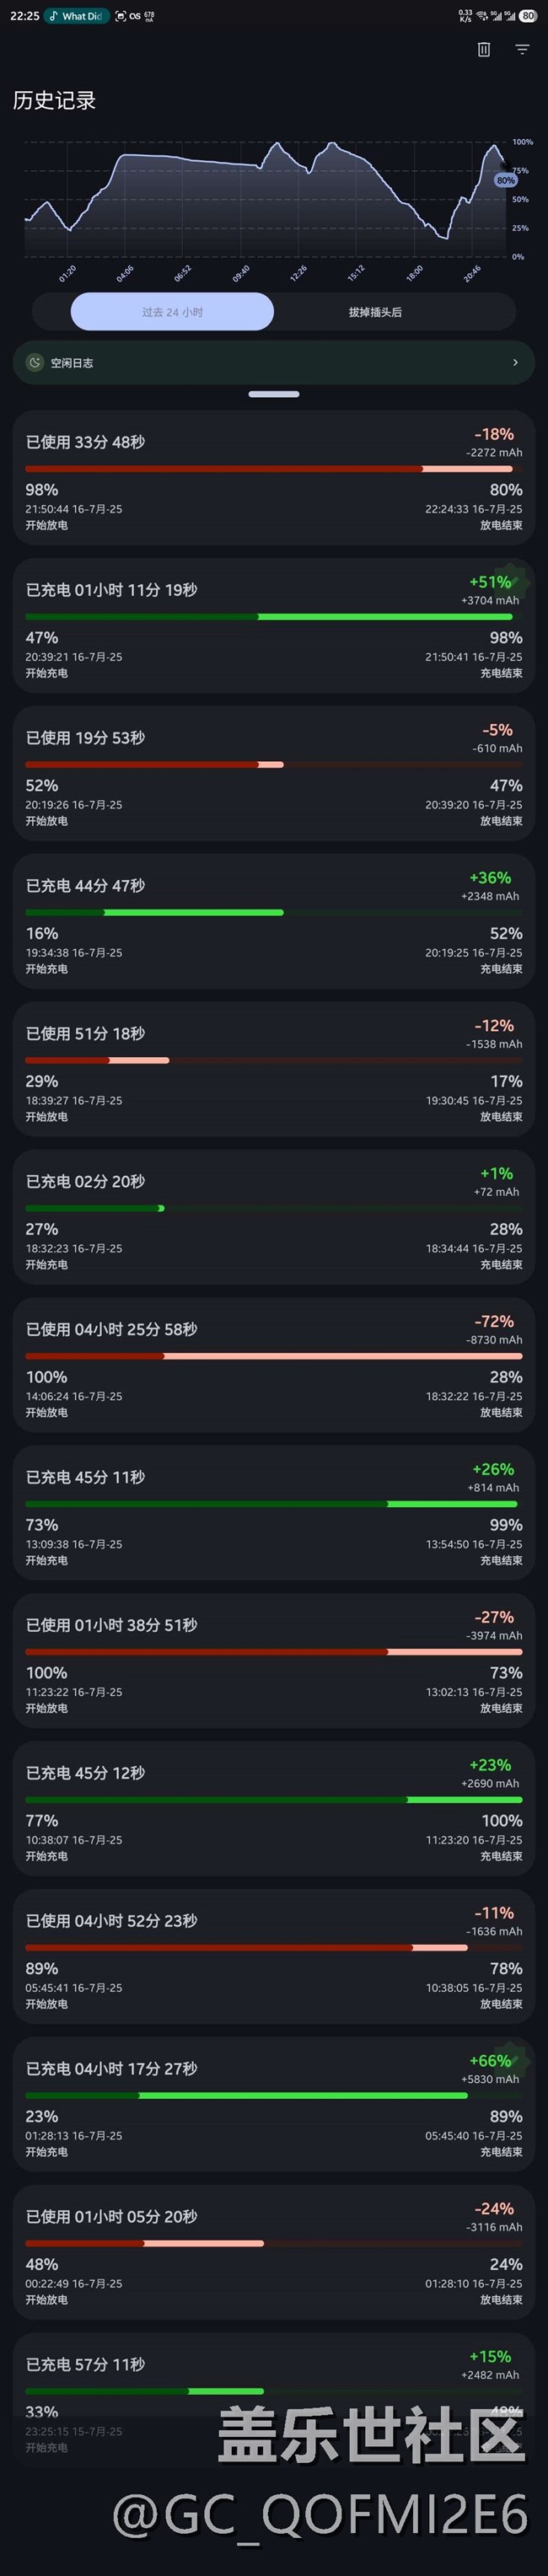Tap the progress bar of -72% discharge record

tap(274, 1356)
